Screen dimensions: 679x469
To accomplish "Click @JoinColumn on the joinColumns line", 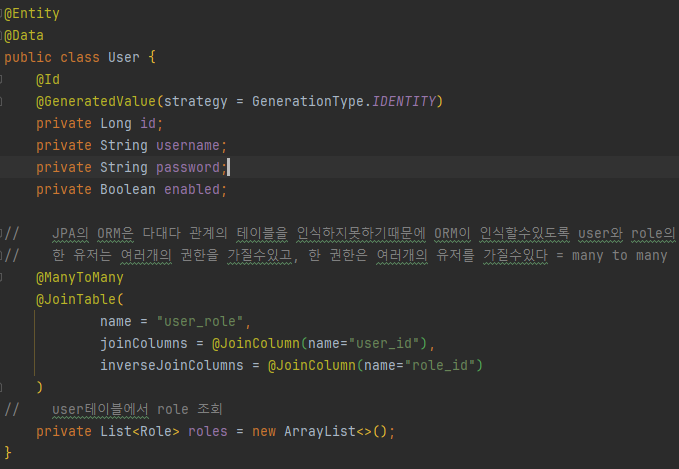I will (255, 343).
